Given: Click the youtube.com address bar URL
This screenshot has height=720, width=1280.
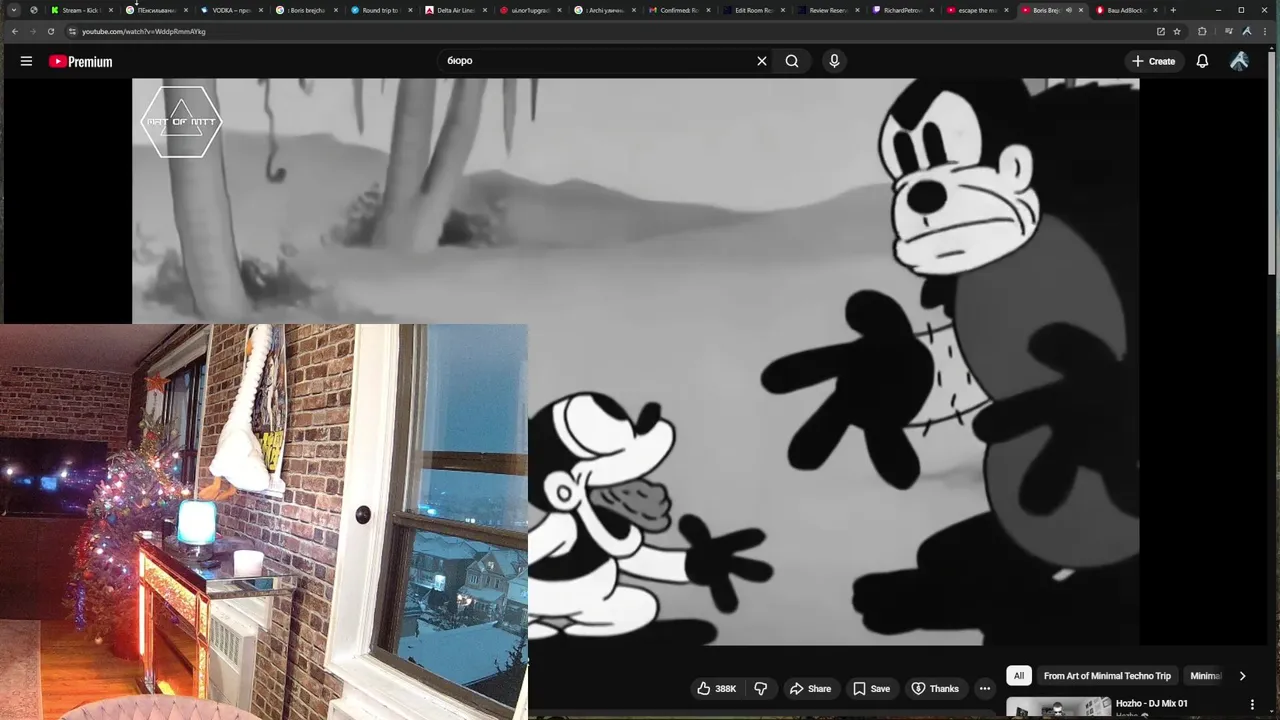Looking at the screenshot, I should (x=143, y=31).
